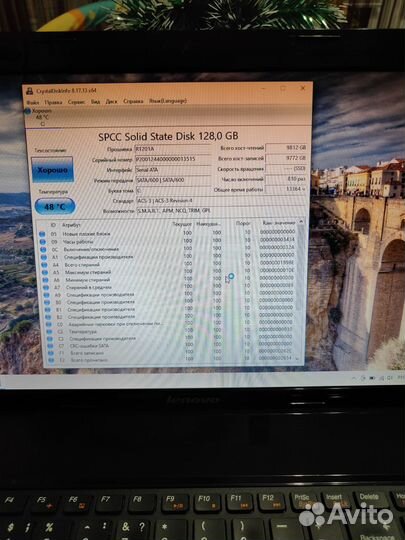Open the Сервис menu

click(x=76, y=102)
